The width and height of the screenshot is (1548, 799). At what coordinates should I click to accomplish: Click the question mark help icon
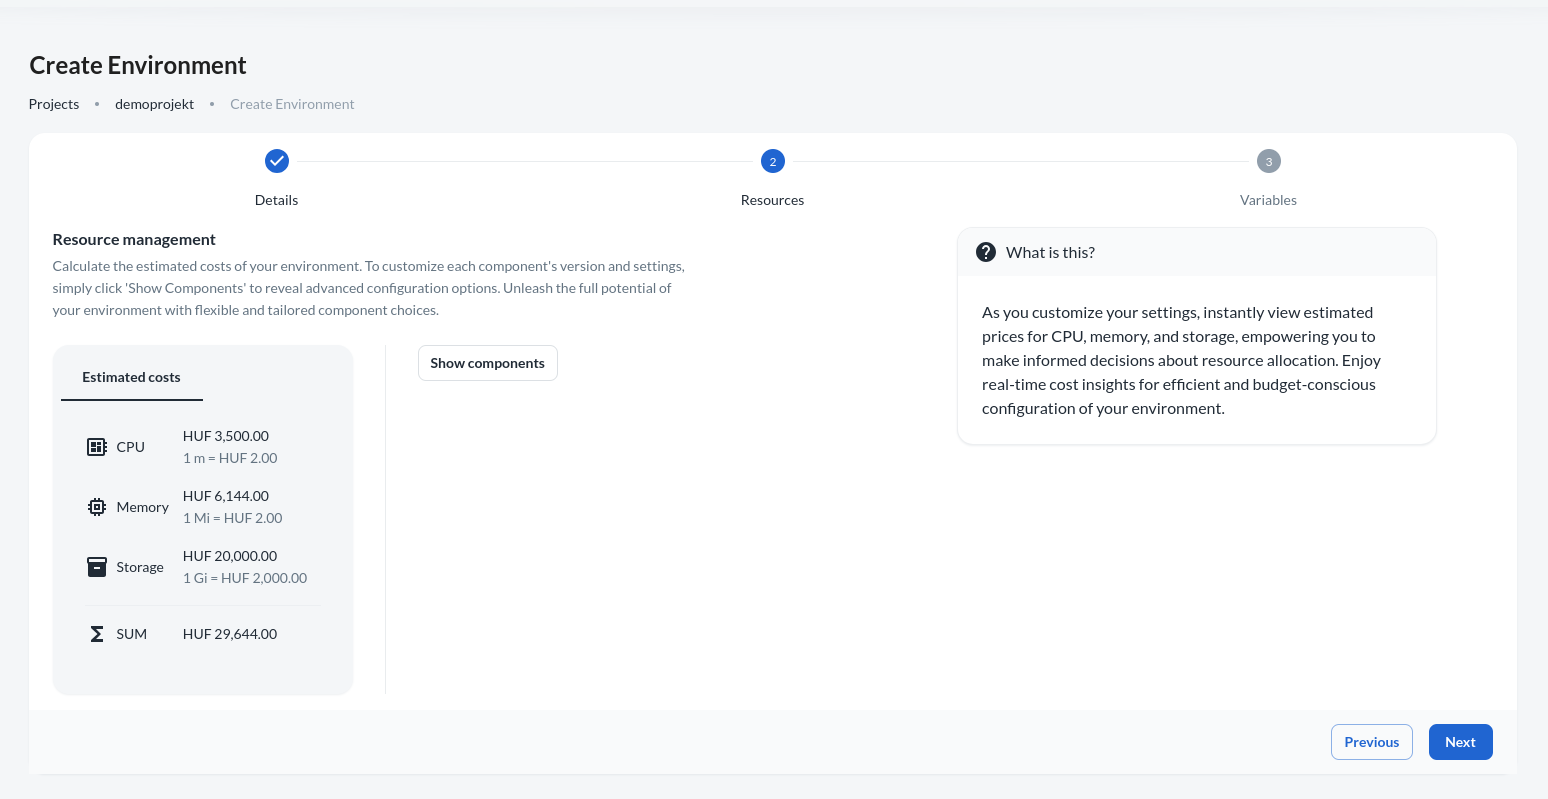click(986, 252)
